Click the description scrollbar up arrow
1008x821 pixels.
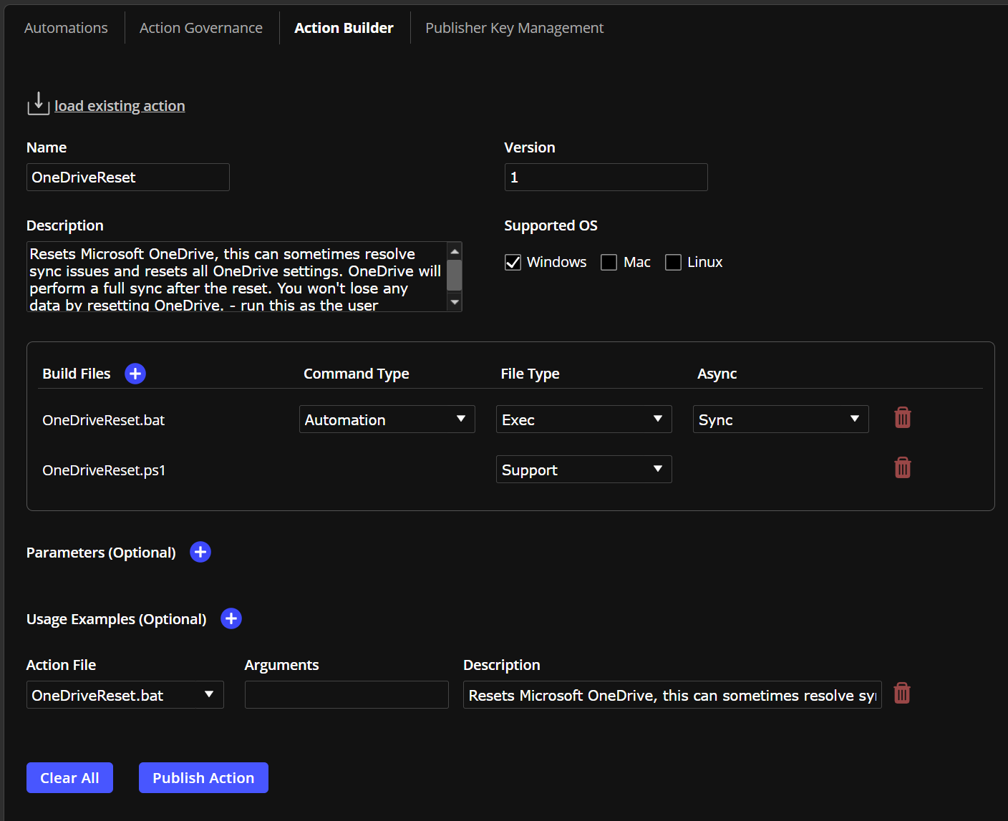454,251
